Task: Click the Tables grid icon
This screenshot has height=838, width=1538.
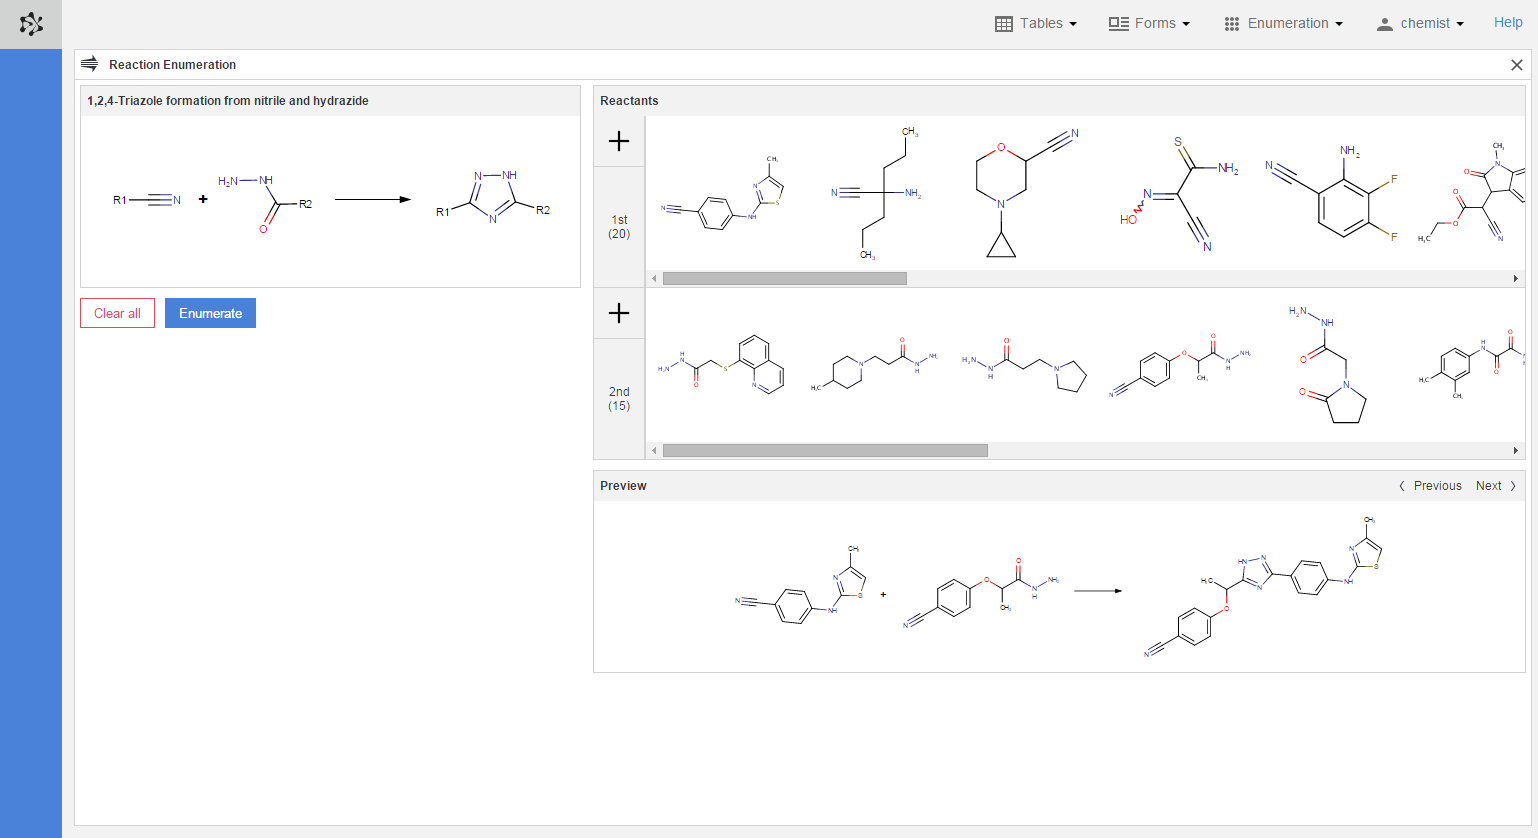Action: point(1004,24)
